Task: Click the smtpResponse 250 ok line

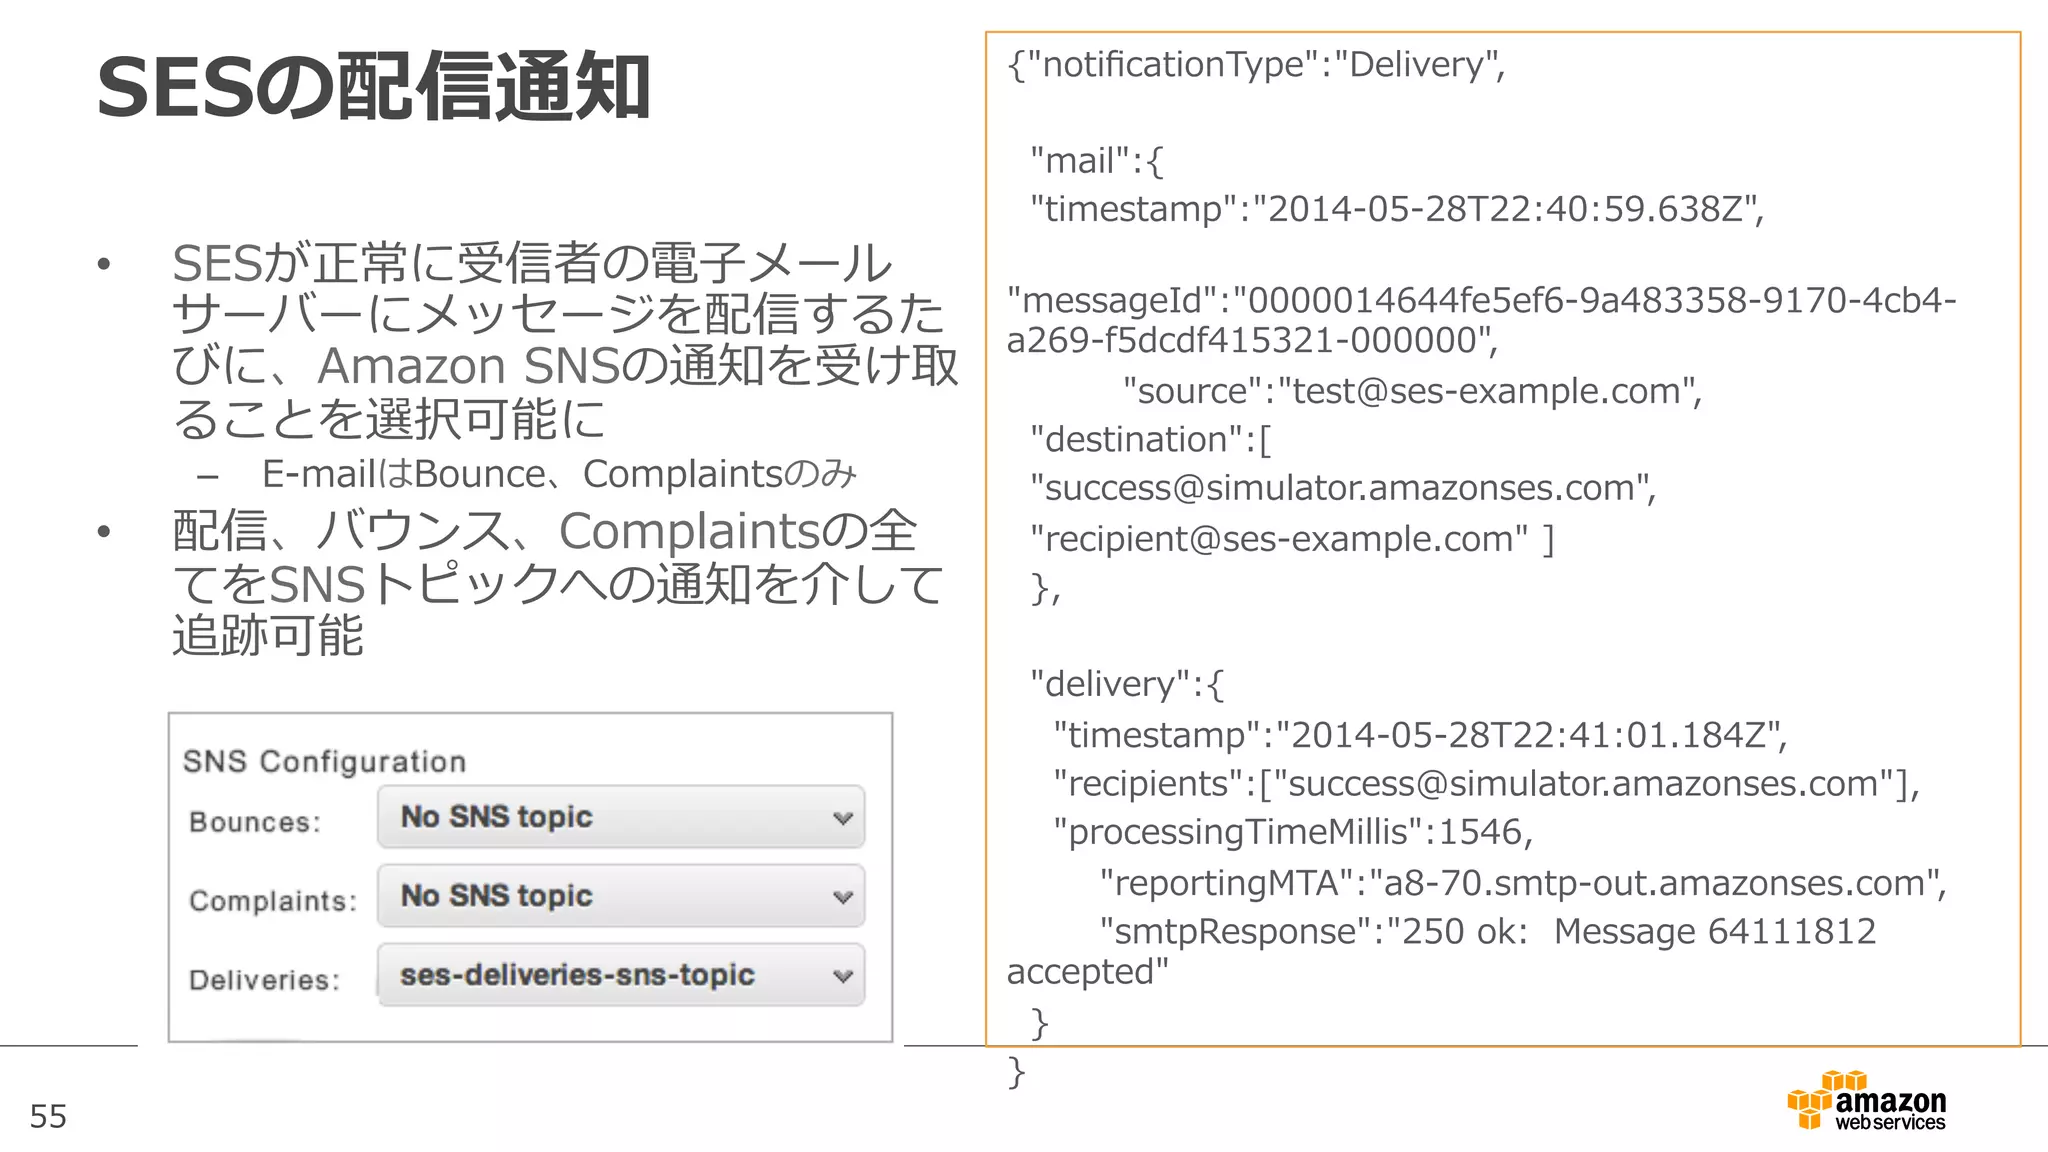Action: [1442, 951]
